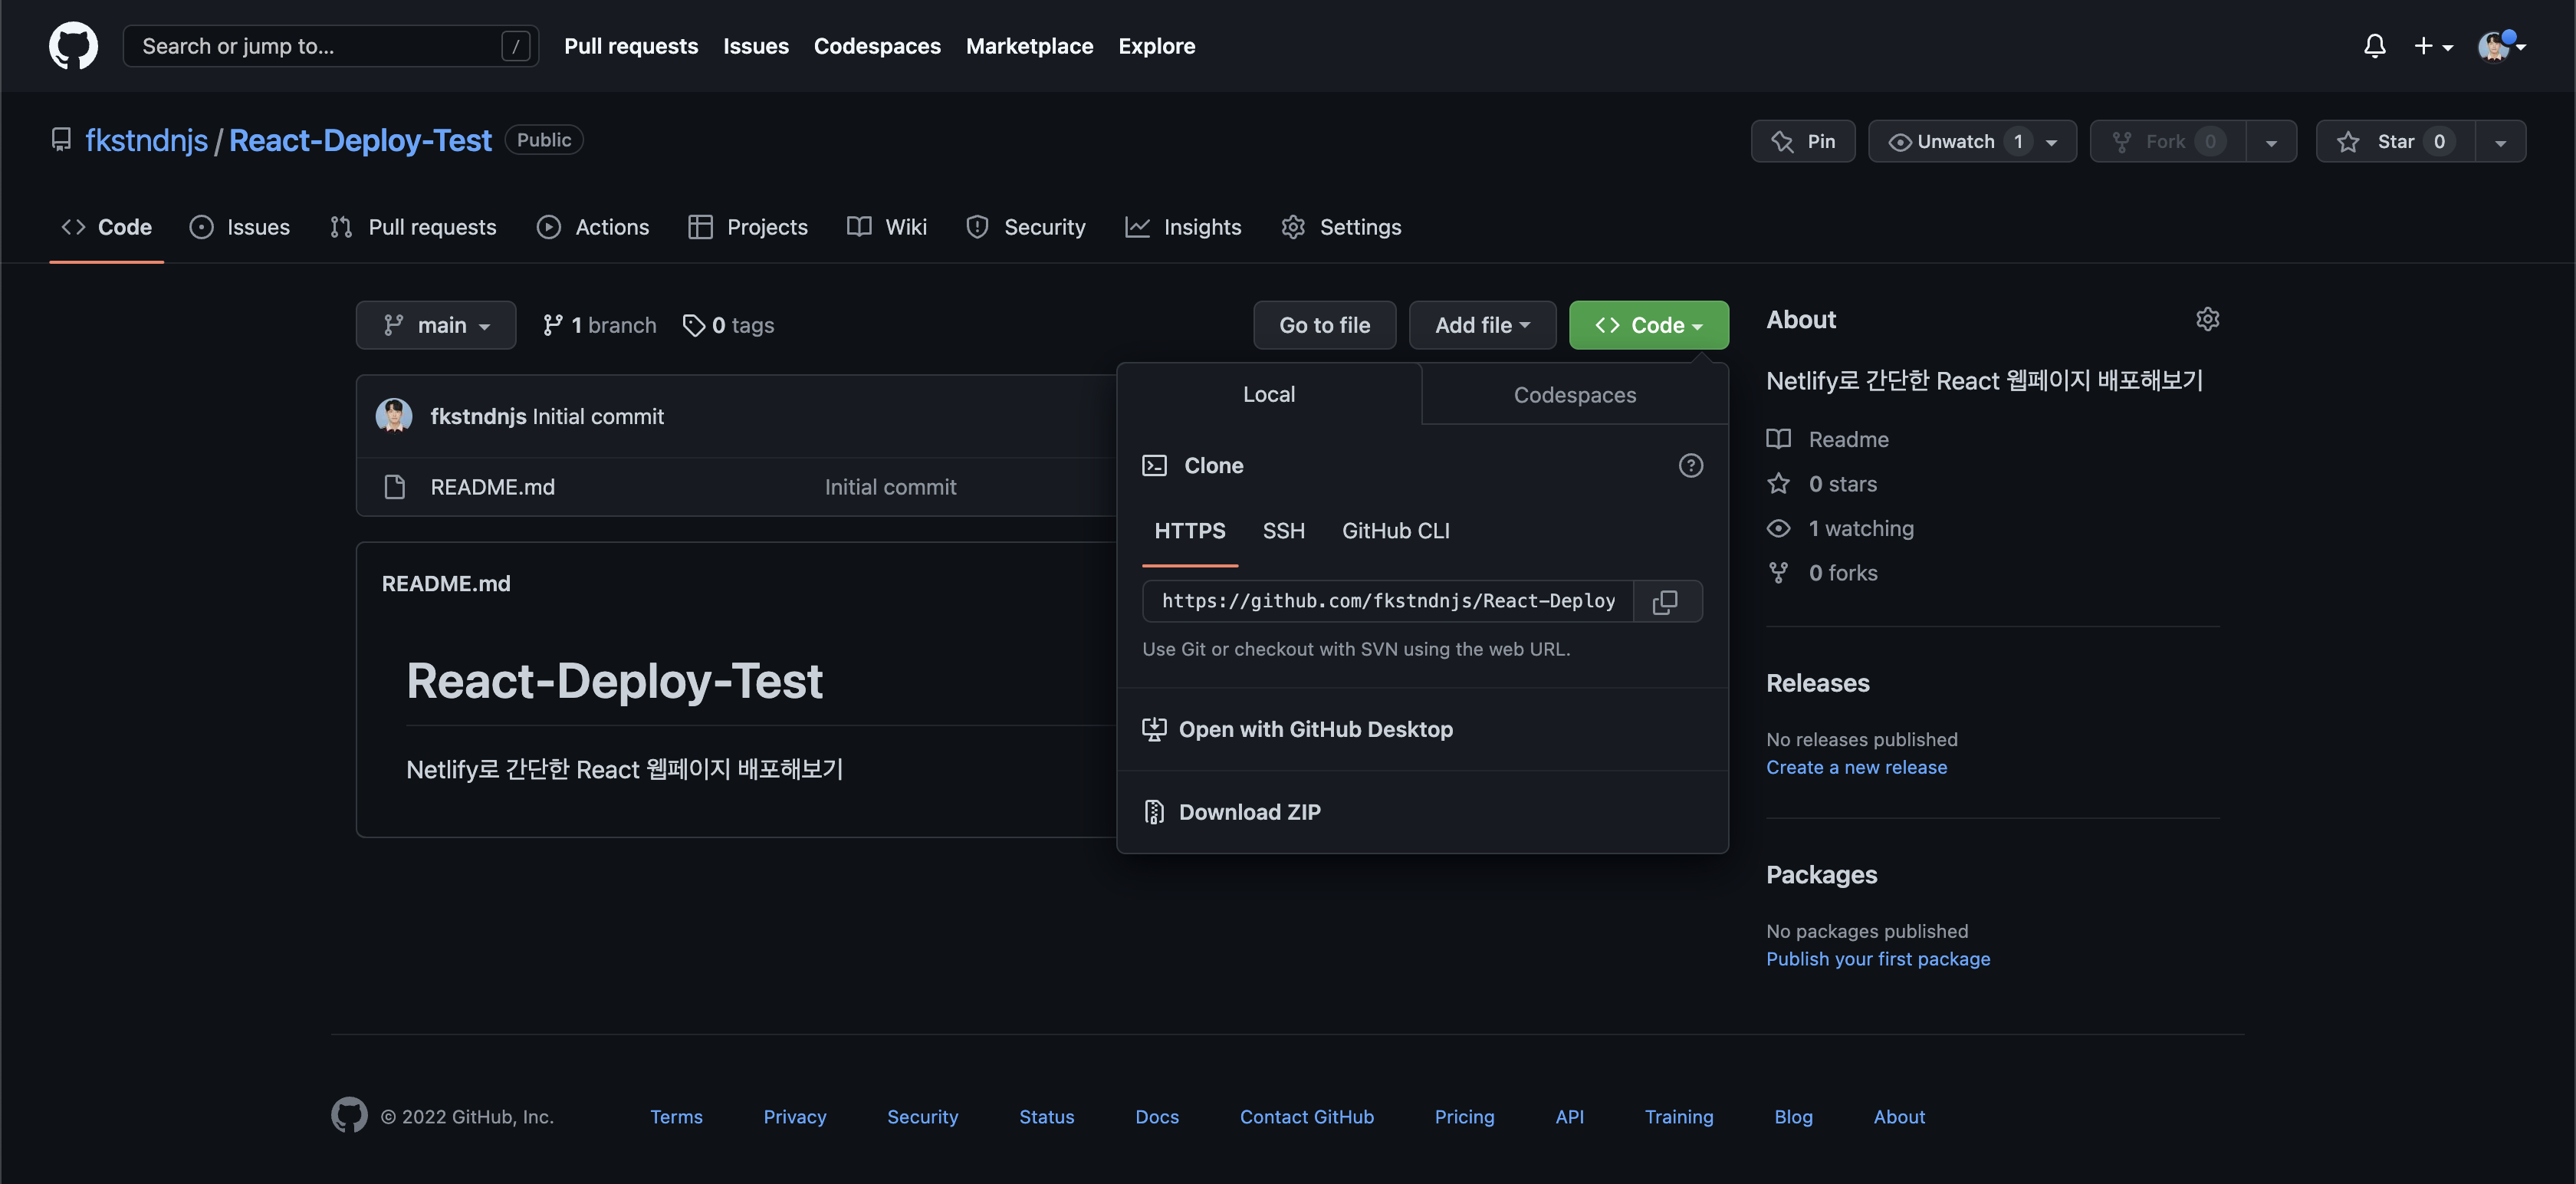Image resolution: width=2576 pixels, height=1184 pixels.
Task: Click the Clone help question mark icon
Action: point(1690,465)
